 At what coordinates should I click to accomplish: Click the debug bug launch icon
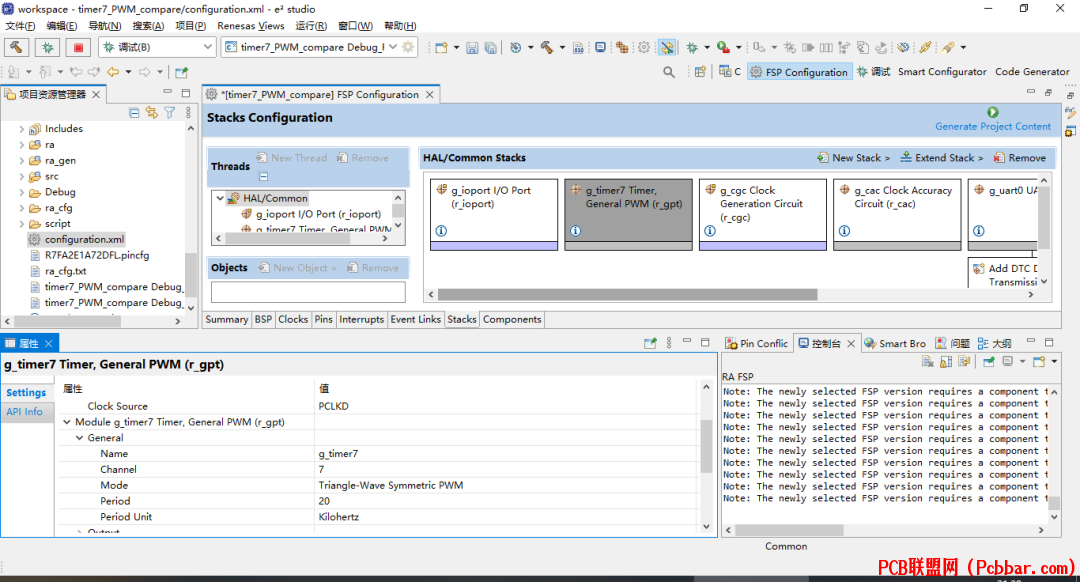tap(48, 47)
